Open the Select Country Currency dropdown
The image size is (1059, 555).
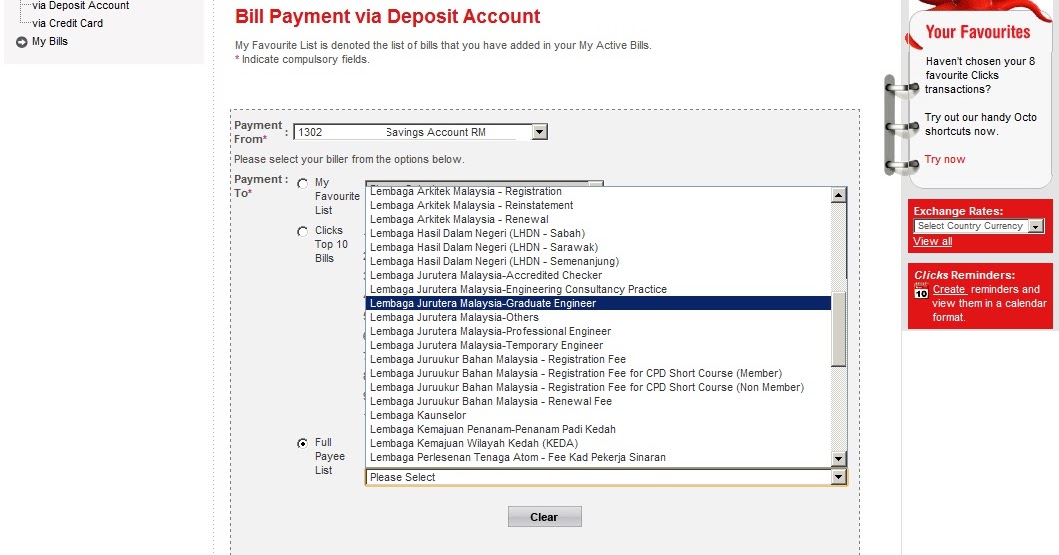pyautogui.click(x=979, y=226)
